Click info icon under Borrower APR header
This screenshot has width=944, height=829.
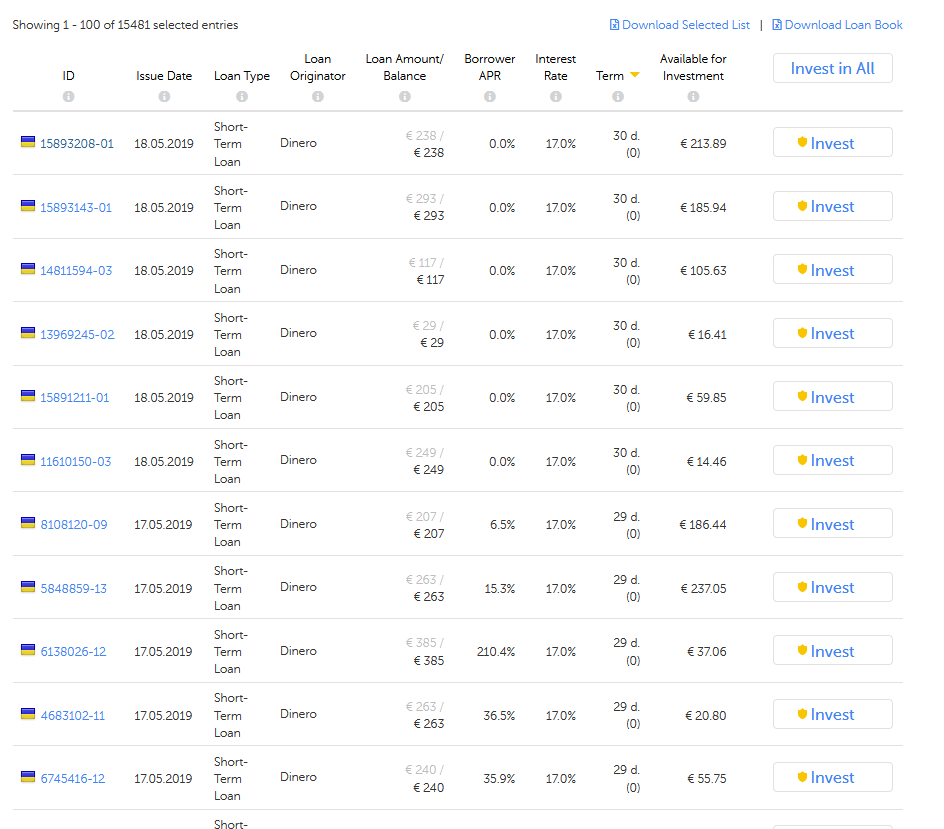click(489, 97)
